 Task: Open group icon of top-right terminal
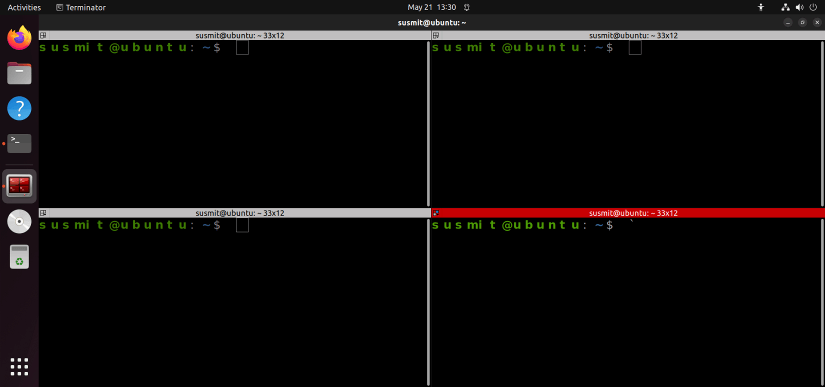tap(436, 35)
